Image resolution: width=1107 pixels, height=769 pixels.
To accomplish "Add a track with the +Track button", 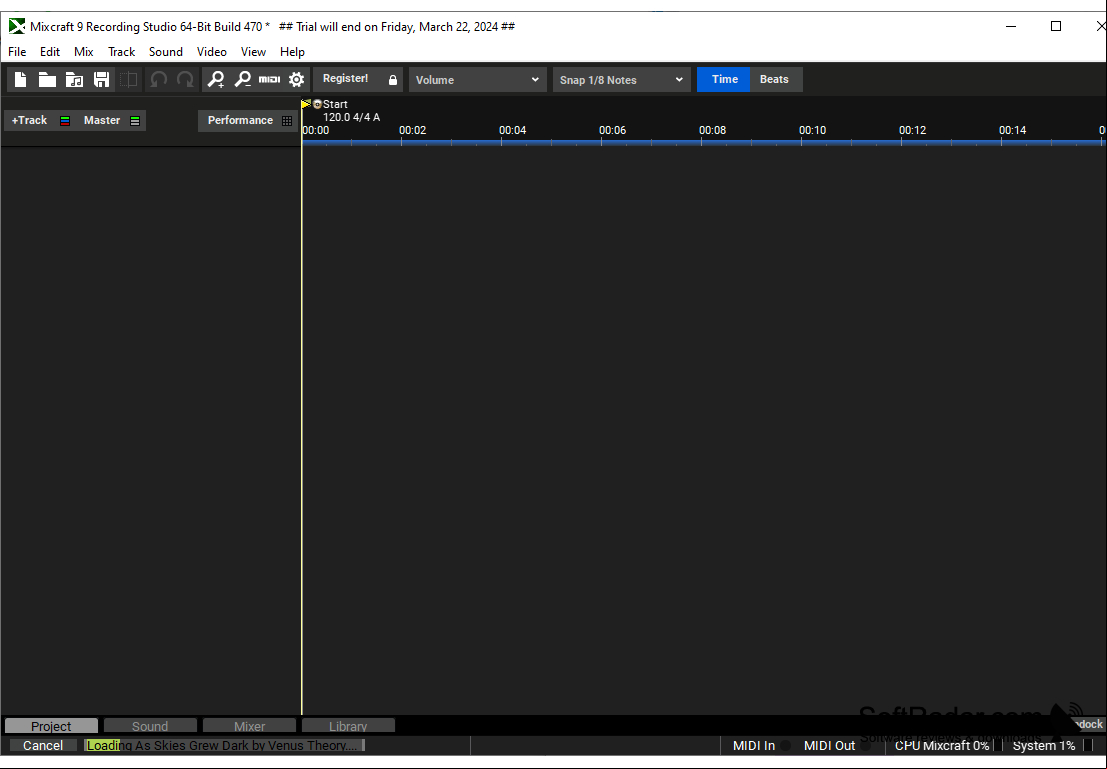I will (x=30, y=121).
